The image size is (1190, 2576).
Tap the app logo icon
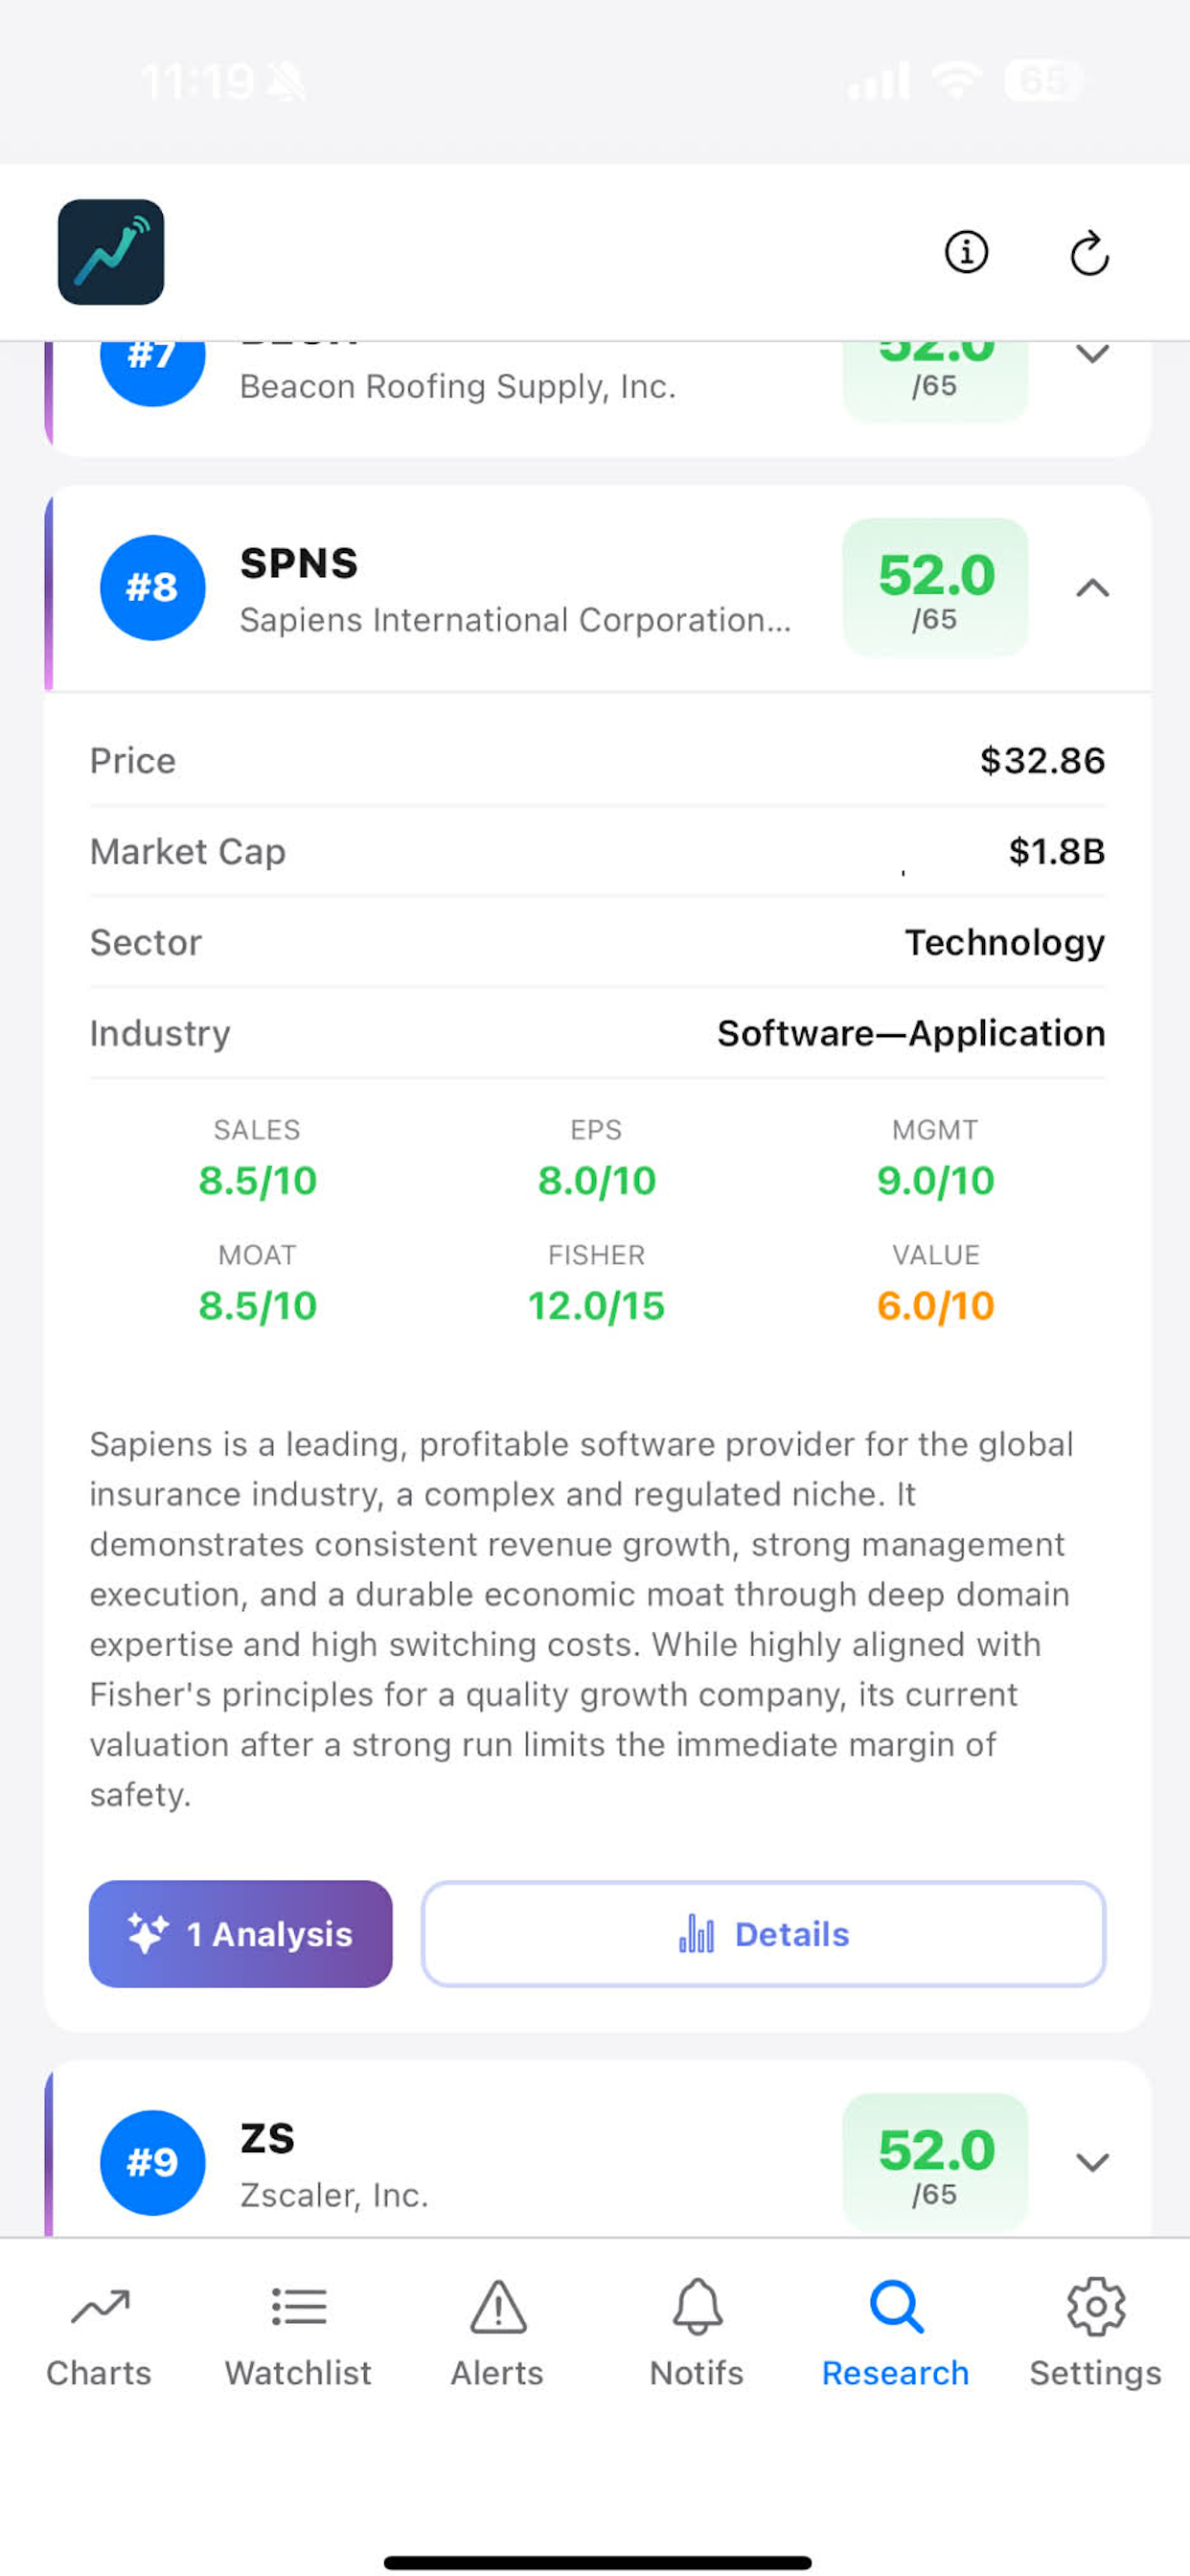pos(111,252)
